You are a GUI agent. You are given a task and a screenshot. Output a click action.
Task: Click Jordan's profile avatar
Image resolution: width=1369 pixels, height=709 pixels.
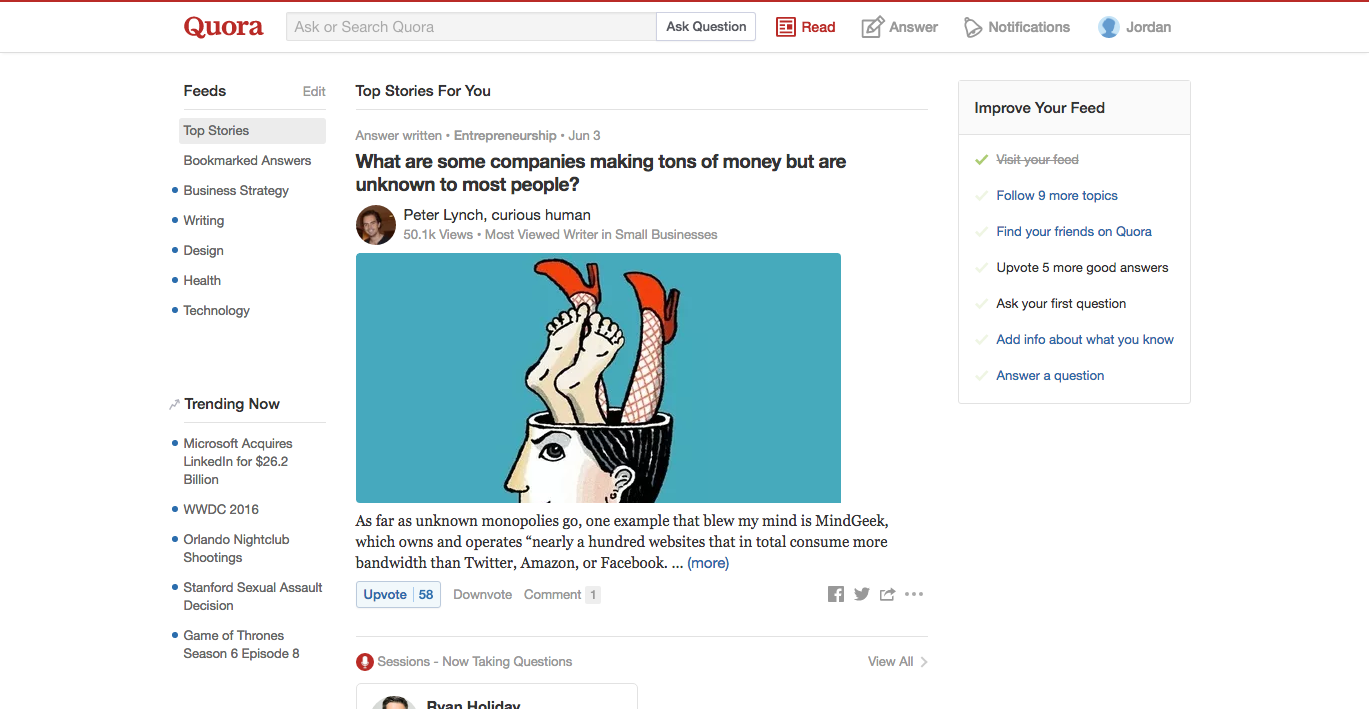point(1108,27)
